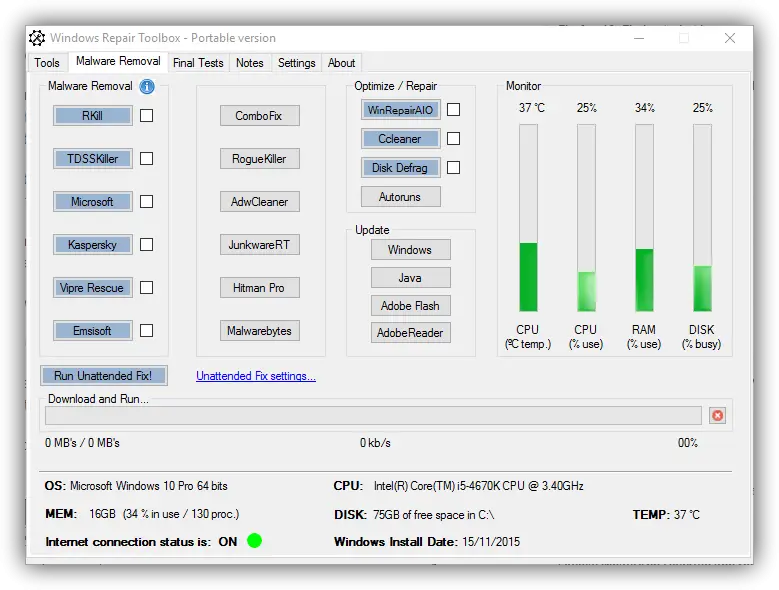
Task: Run AdwCleaner
Action: tap(260, 202)
